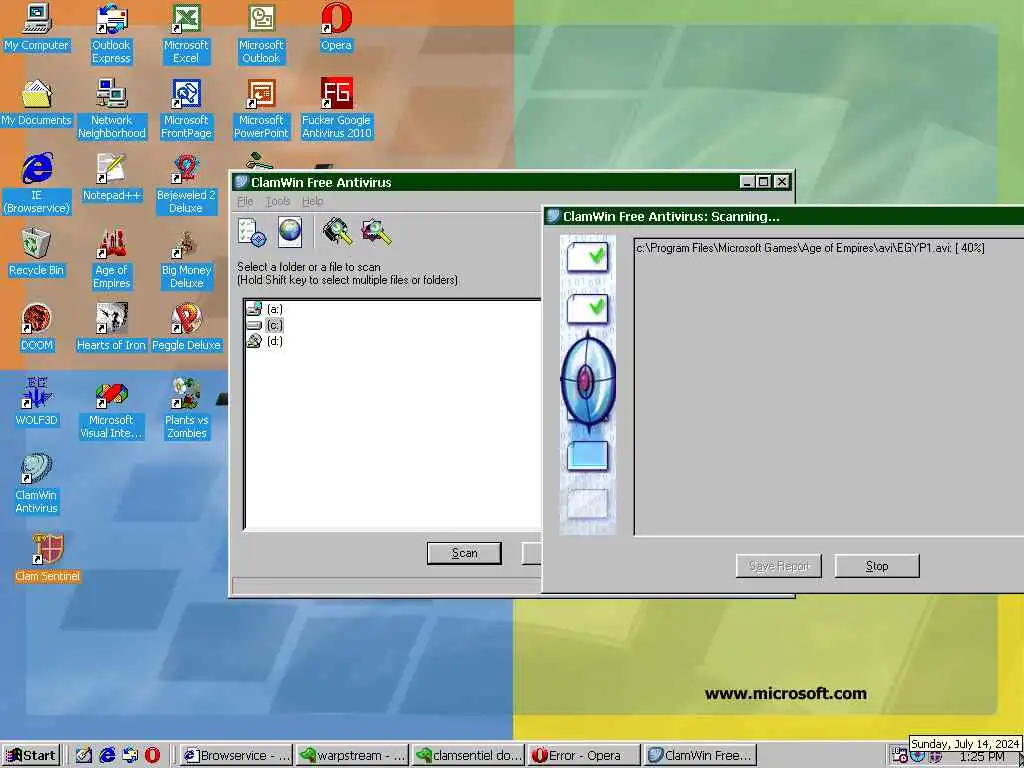The height and width of the screenshot is (768, 1024).
Task: Open My Computer desktop icon
Action: pos(36,27)
